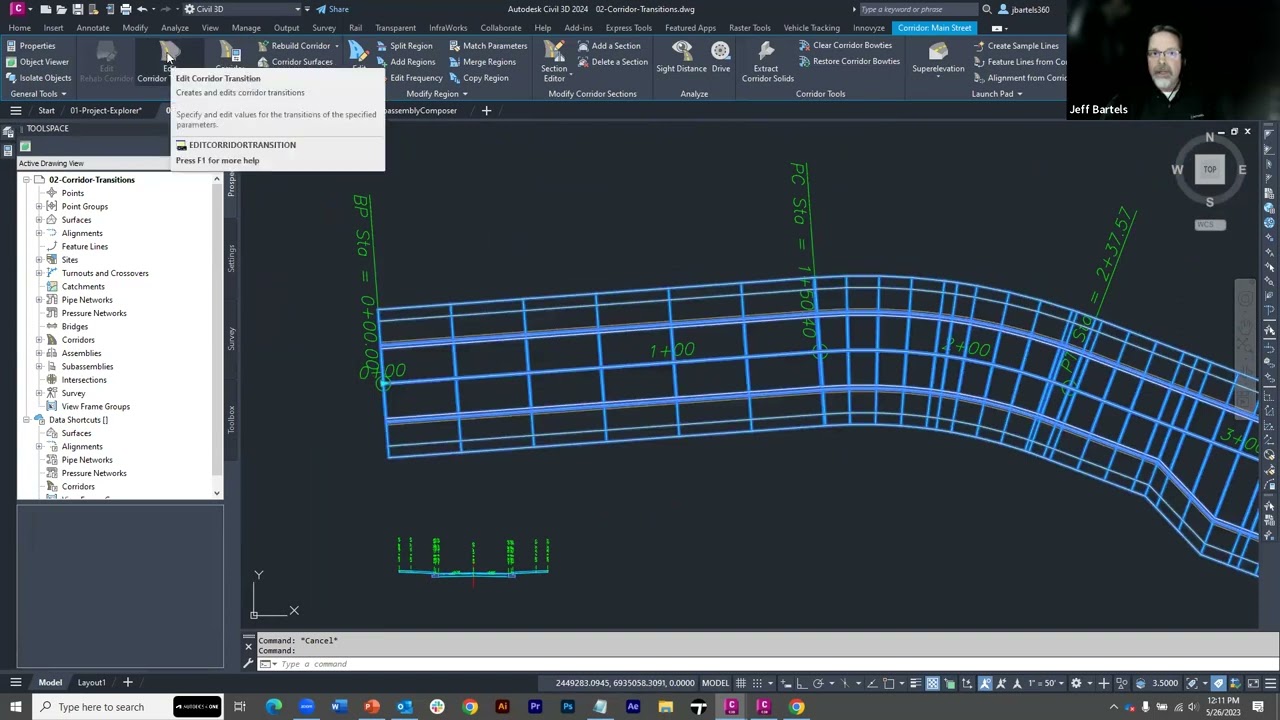The width and height of the screenshot is (1280, 720).
Task: Select the Add Regions tool
Action: tap(404, 62)
